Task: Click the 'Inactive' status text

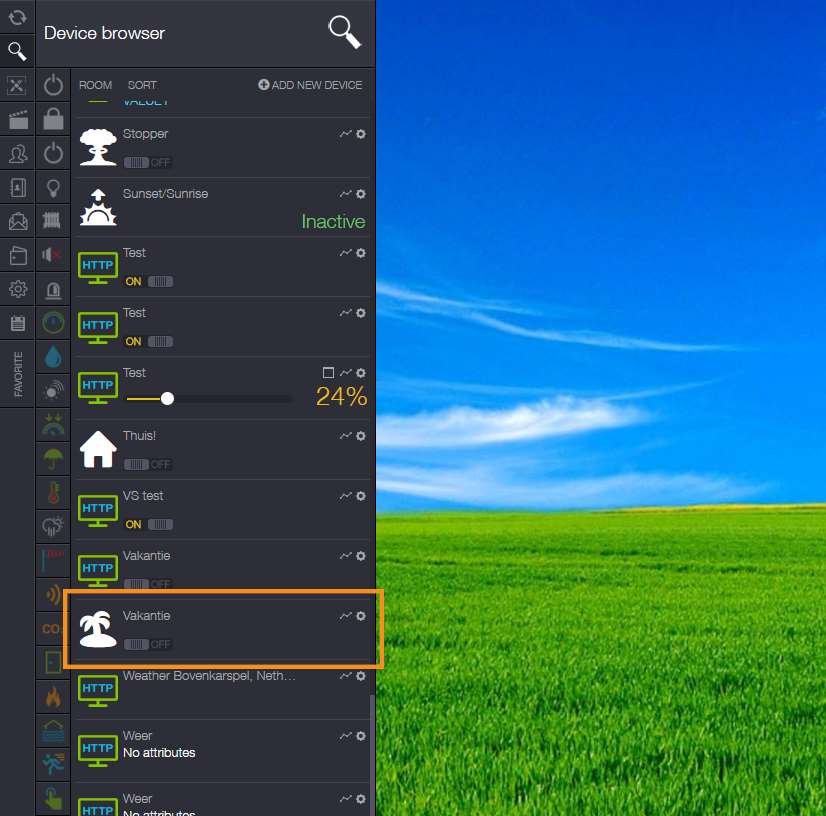Action: pyautogui.click(x=333, y=222)
